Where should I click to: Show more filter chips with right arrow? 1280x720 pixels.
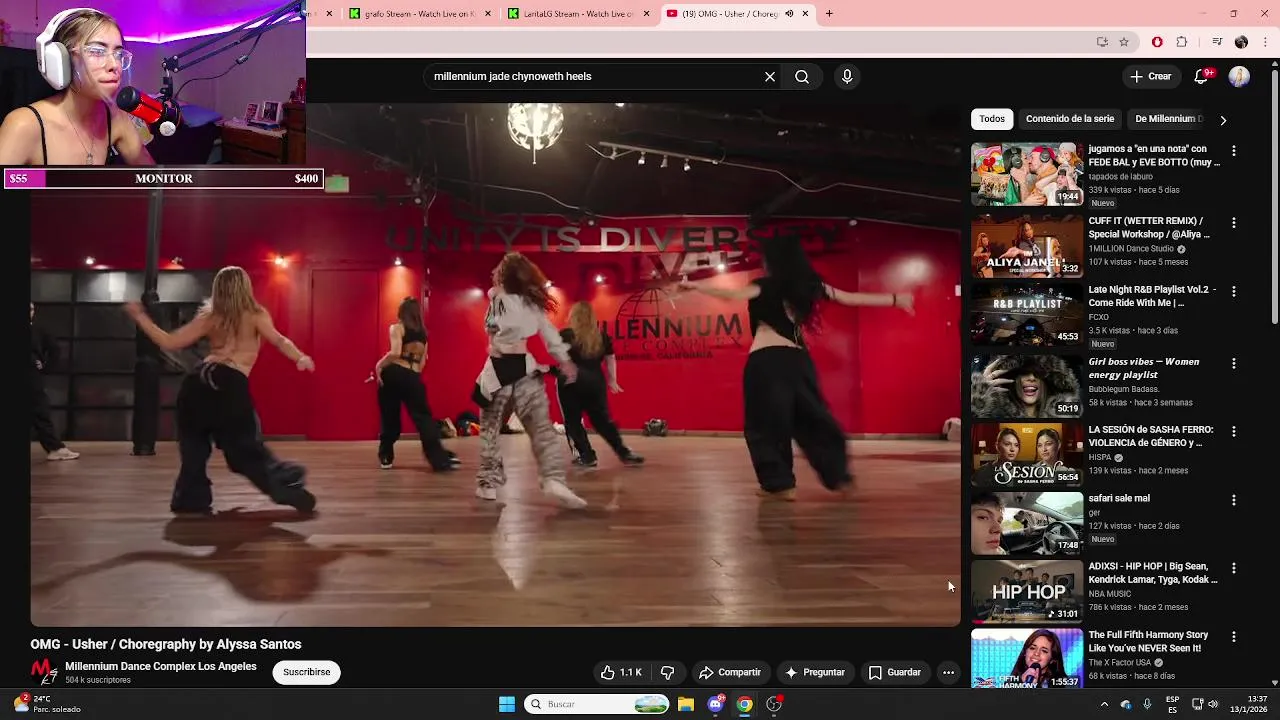point(1223,120)
